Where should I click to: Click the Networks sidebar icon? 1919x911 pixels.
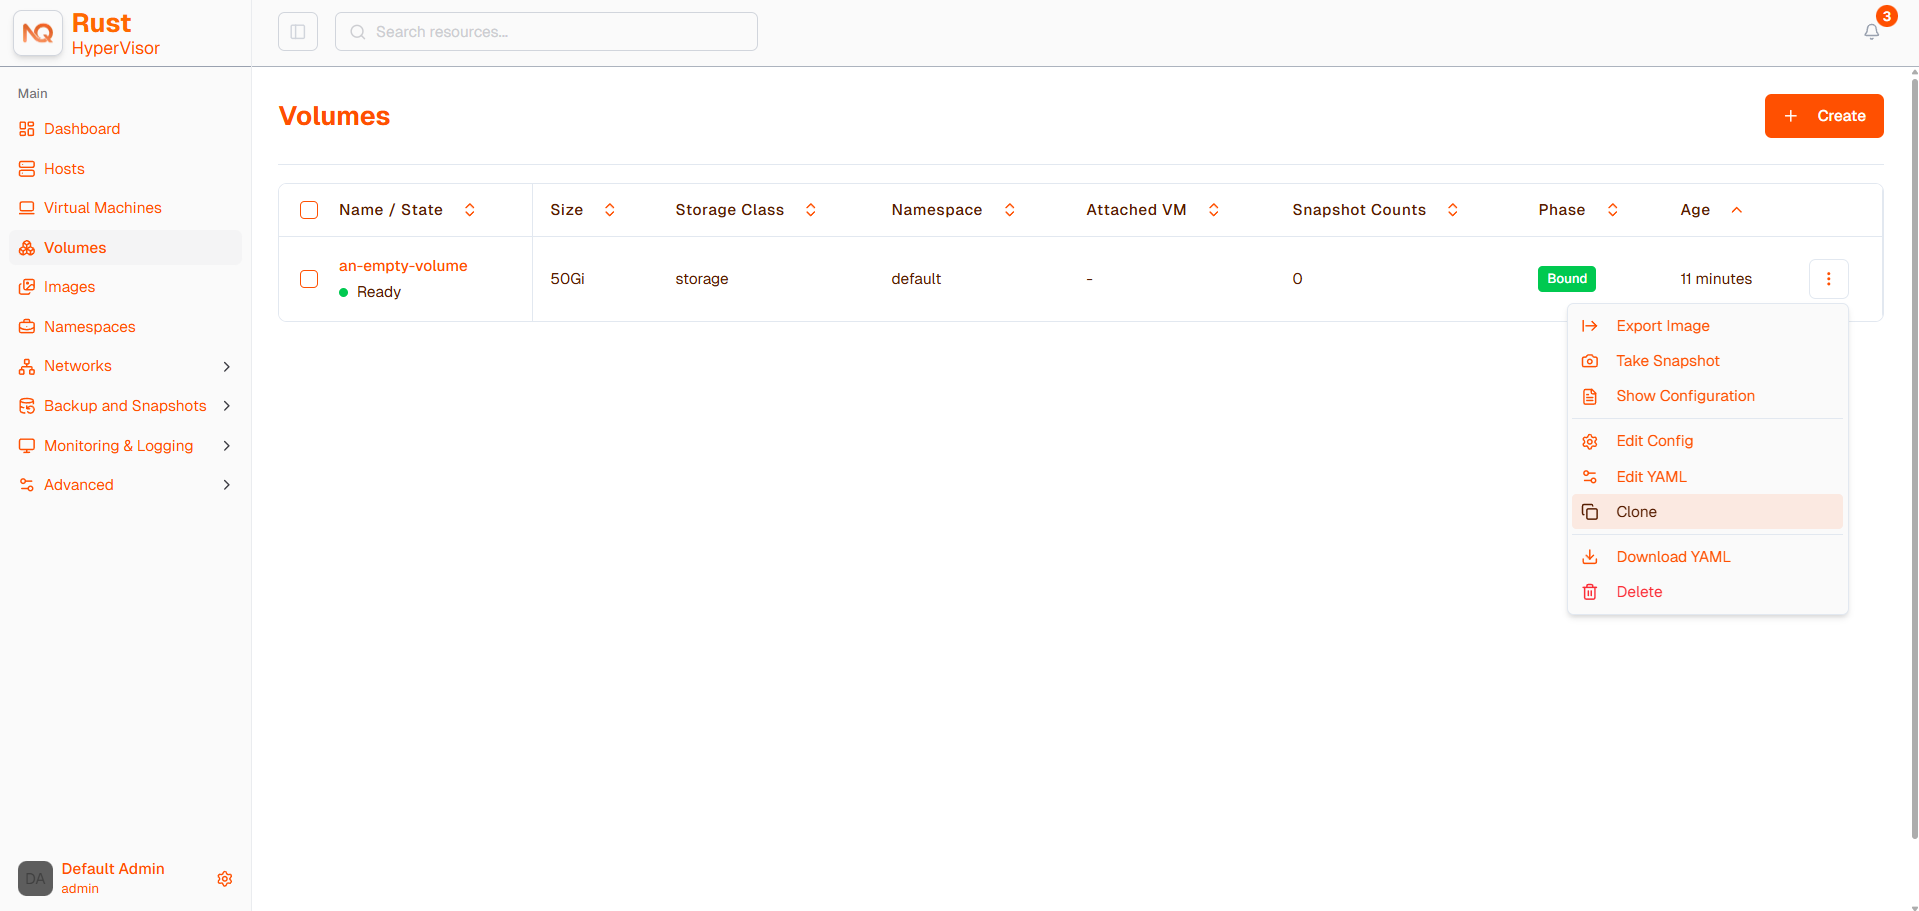[x=27, y=366]
